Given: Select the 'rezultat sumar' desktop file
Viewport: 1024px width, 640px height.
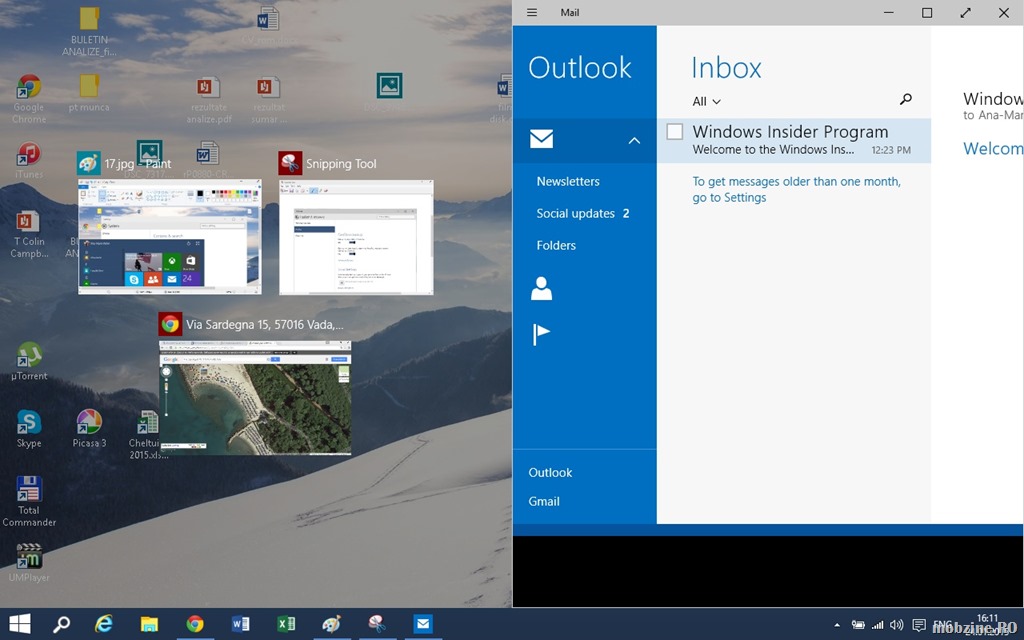Looking at the screenshot, I should coord(268,99).
